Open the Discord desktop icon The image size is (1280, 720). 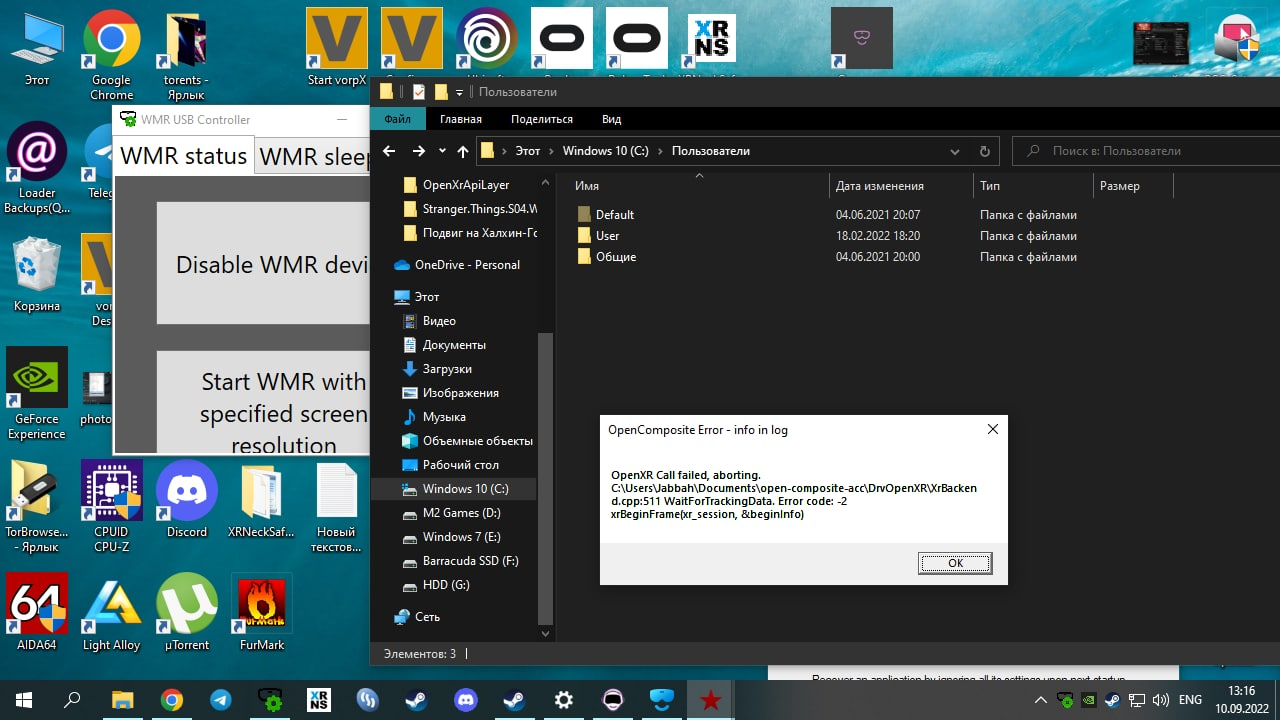(x=187, y=491)
